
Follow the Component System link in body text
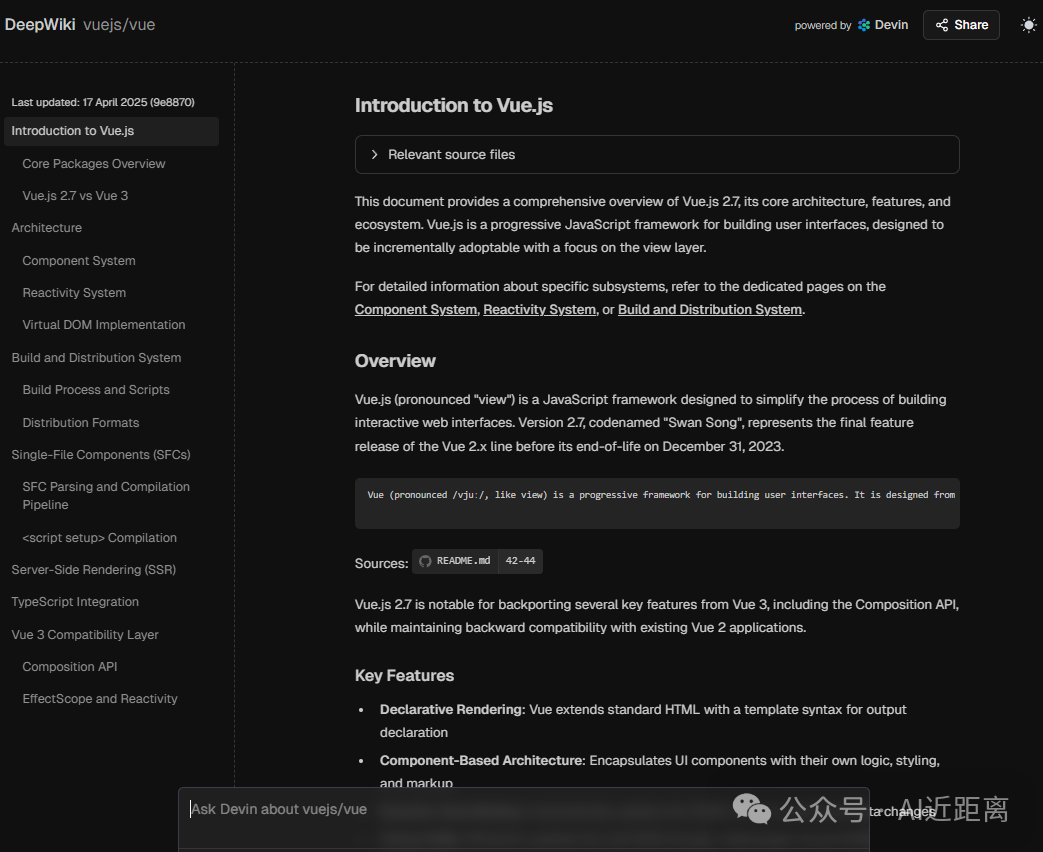click(416, 309)
